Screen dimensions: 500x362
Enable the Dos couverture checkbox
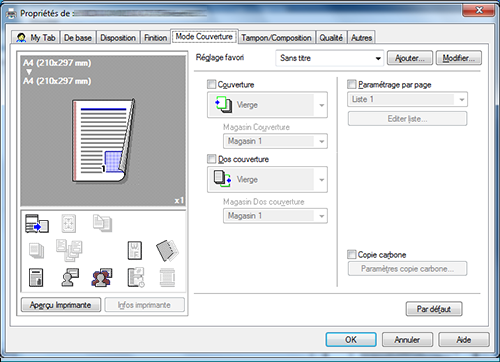[x=211, y=159]
